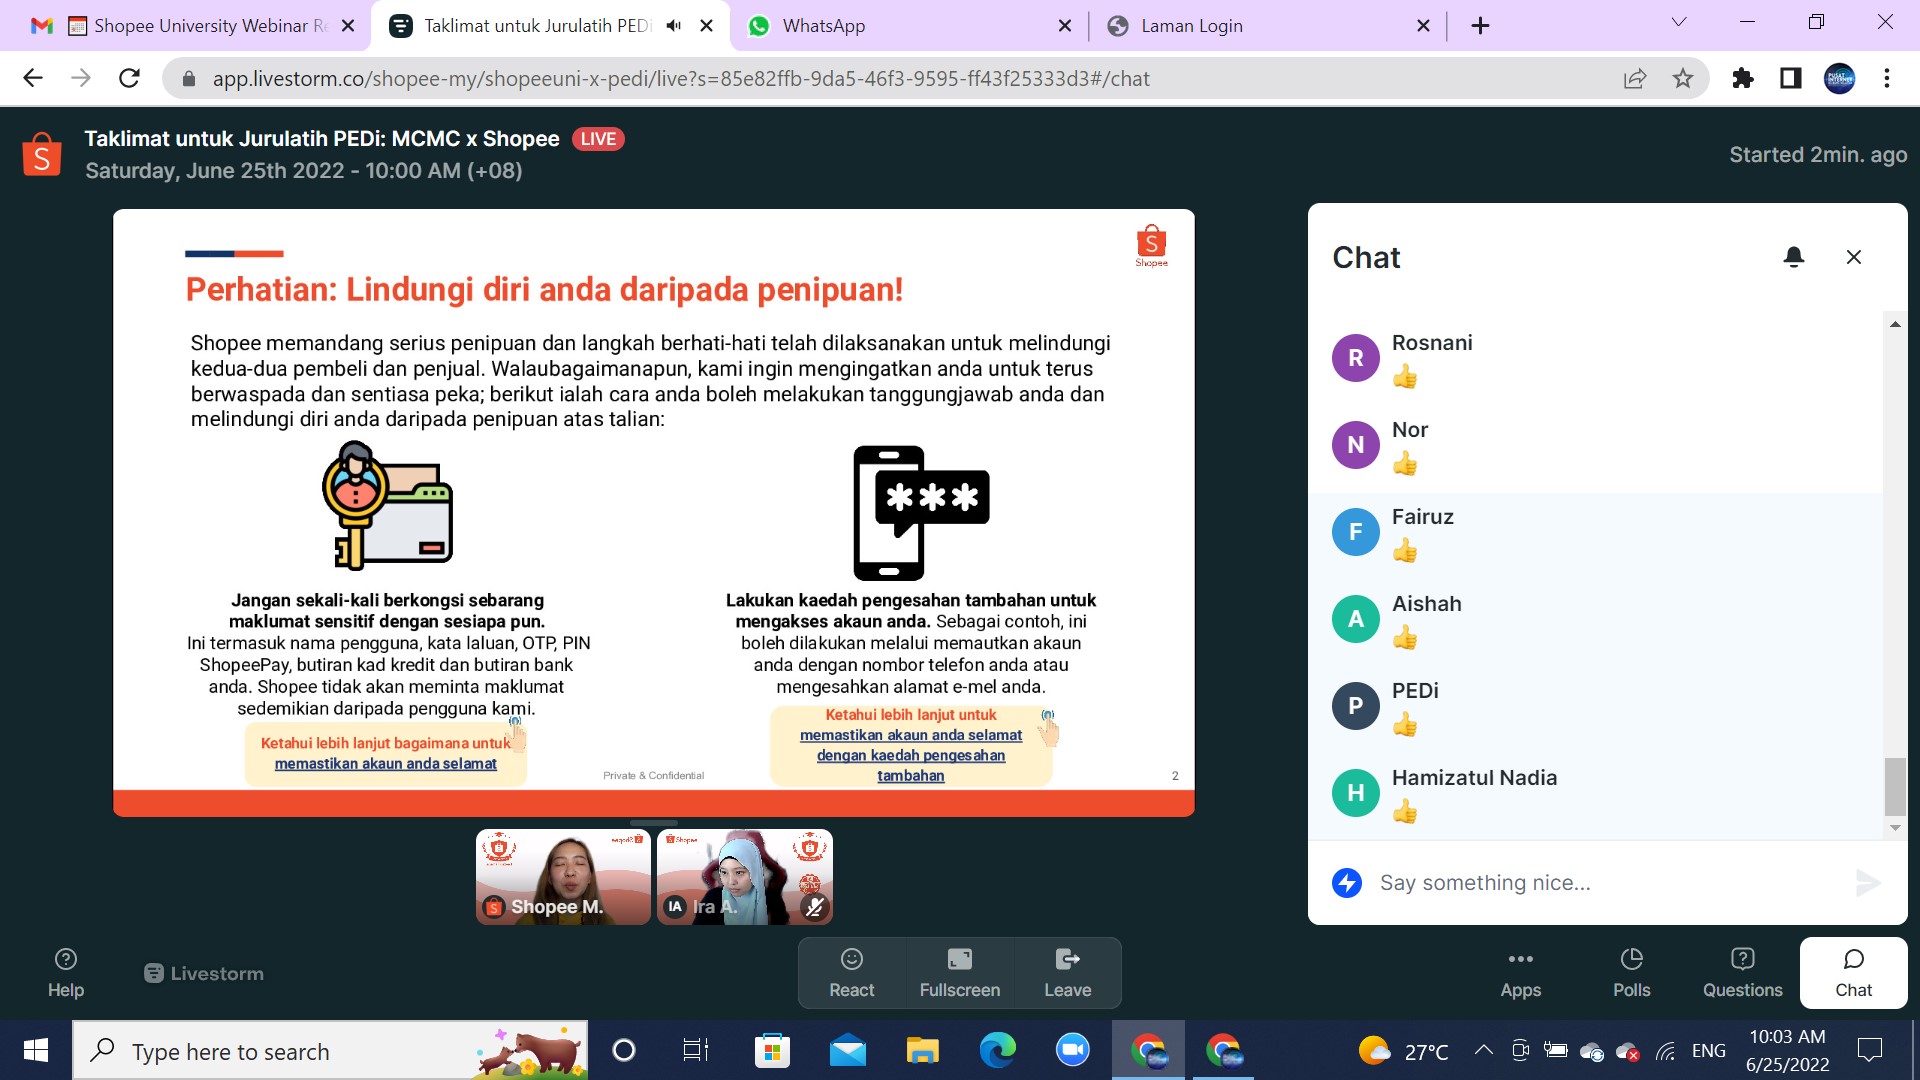Viewport: 1920px width, 1080px height.
Task: Open the Apps panel
Action: pyautogui.click(x=1520, y=973)
